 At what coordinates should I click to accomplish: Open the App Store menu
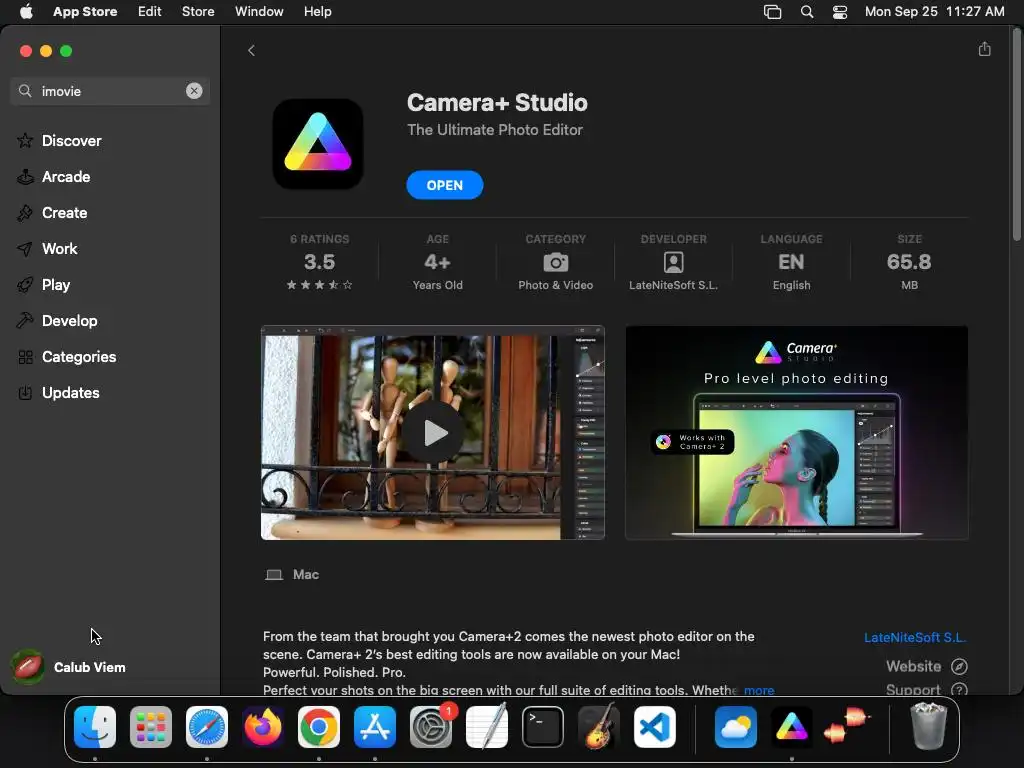[x=85, y=11]
